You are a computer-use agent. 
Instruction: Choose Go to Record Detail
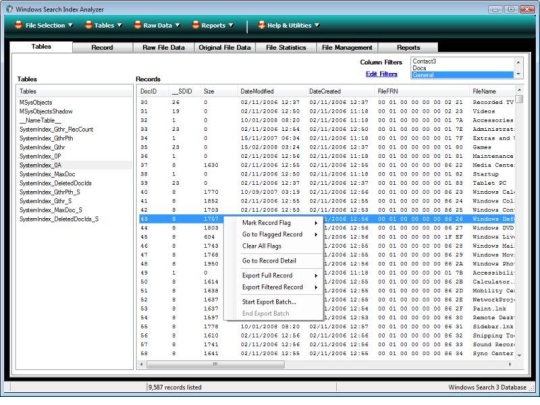point(269,261)
